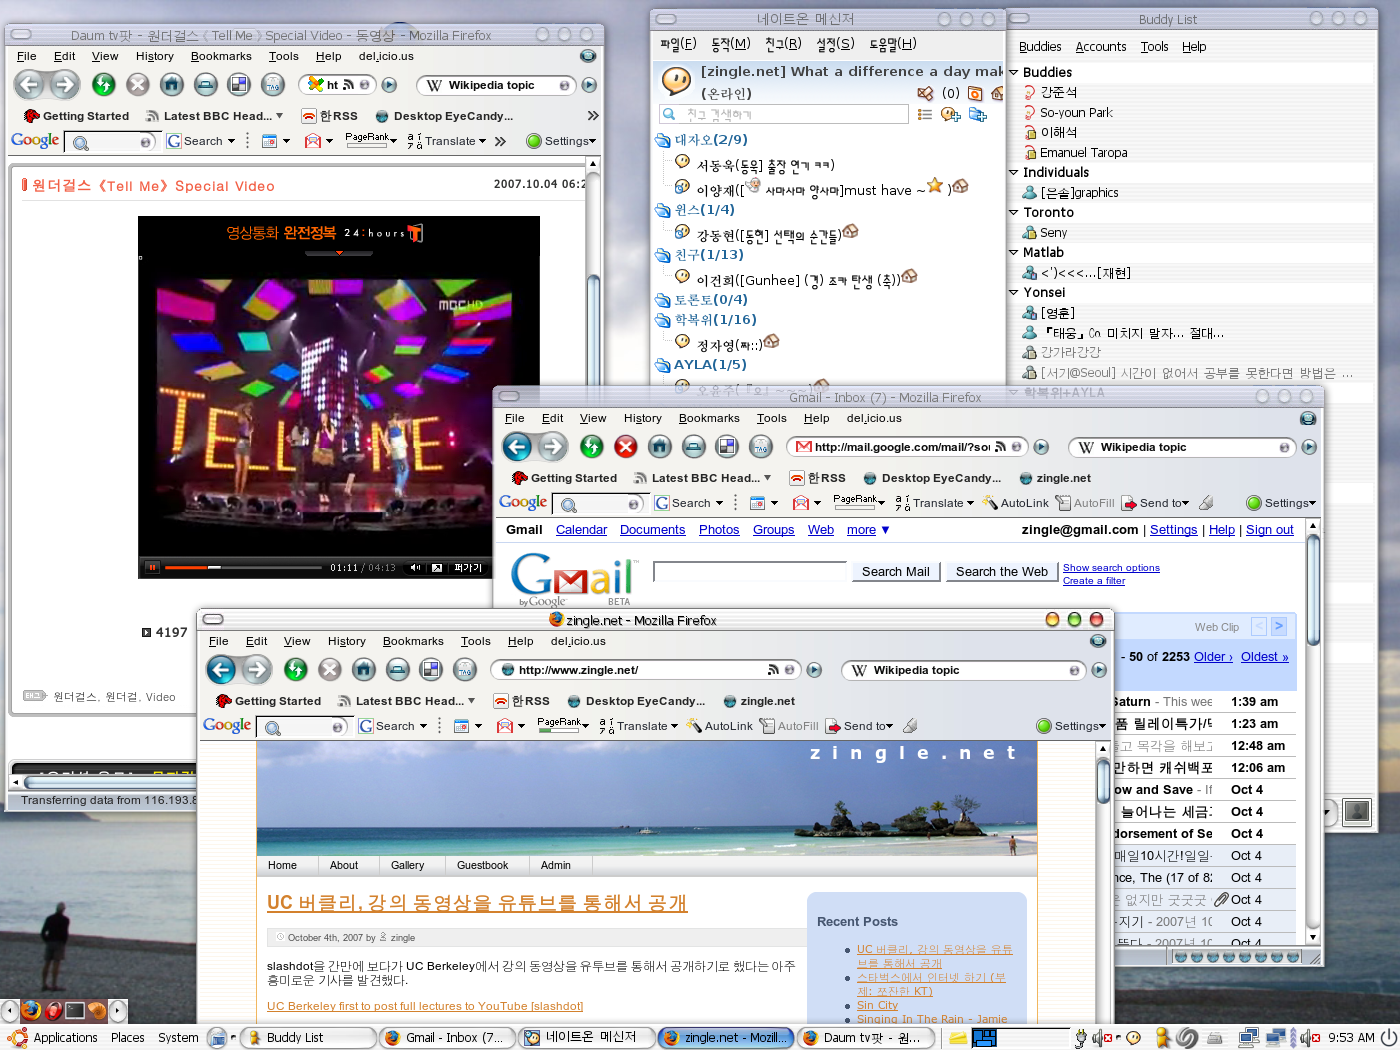Pause the Tell Me video playback
Screen dimensions: 1400x1050
(152, 568)
